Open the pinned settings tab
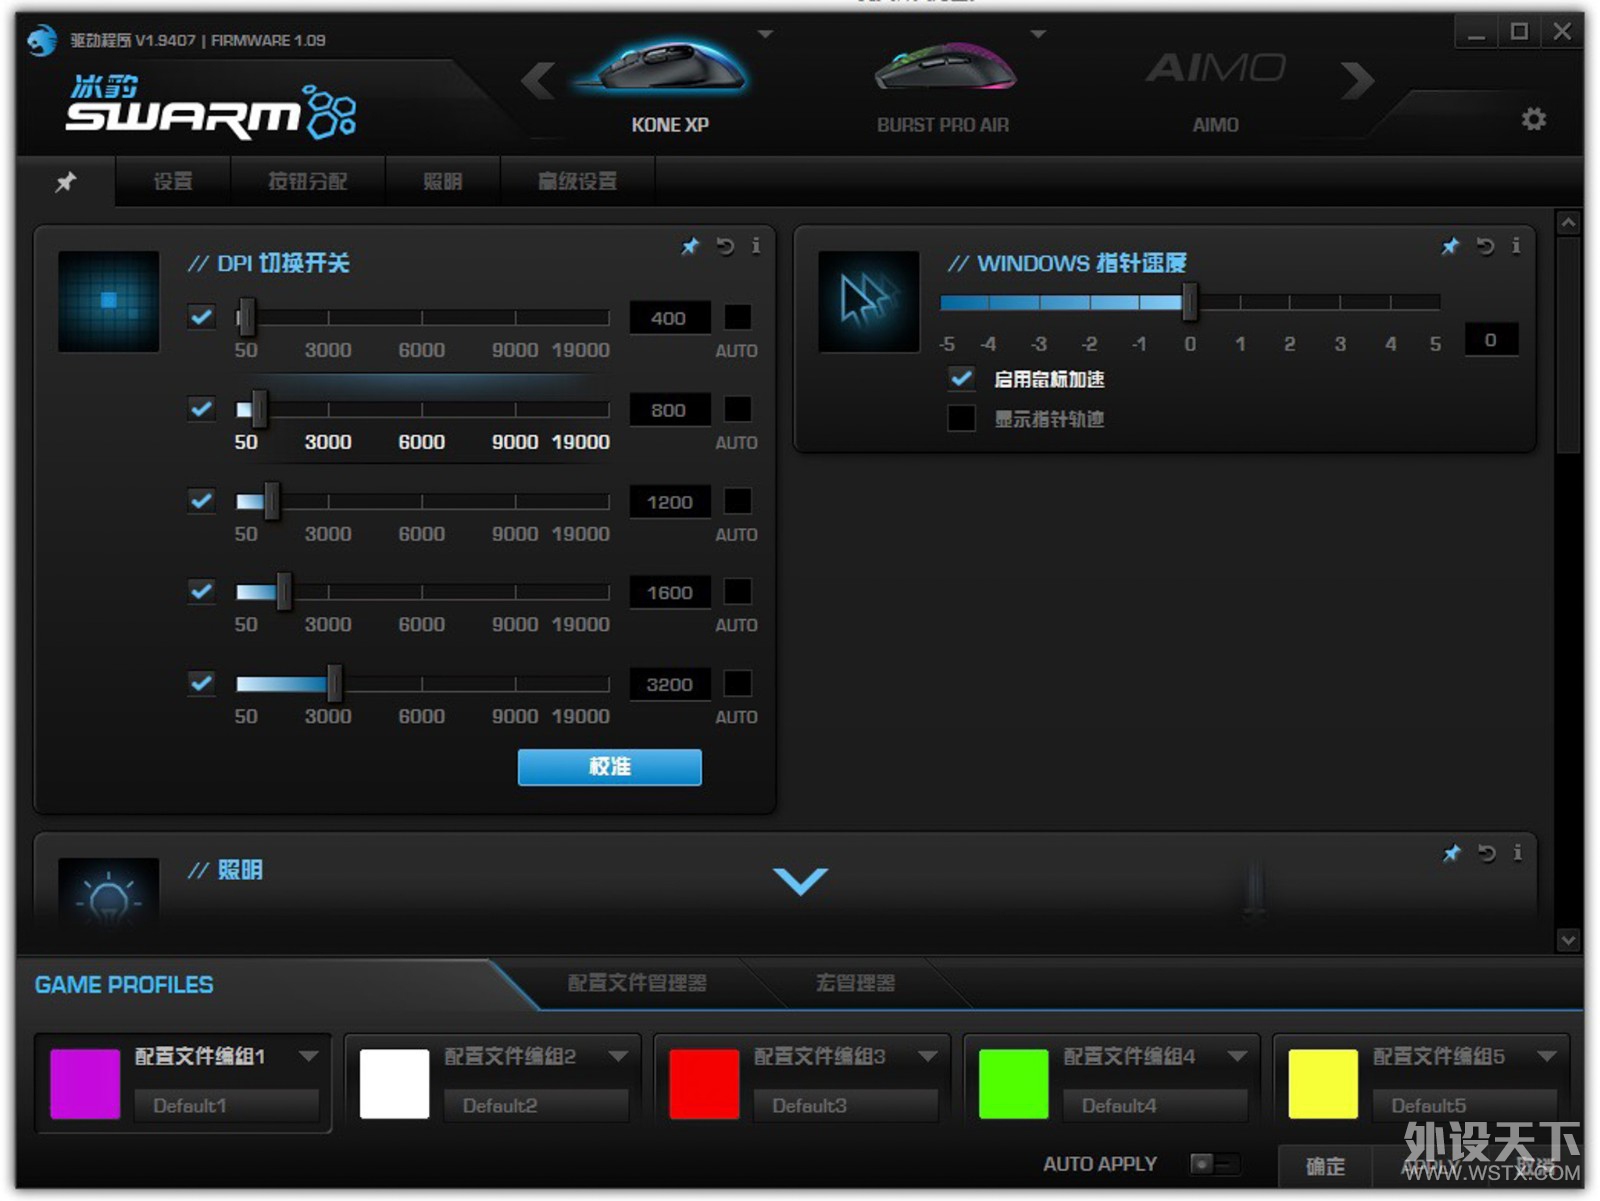The height and width of the screenshot is (1201, 1600). [x=66, y=182]
